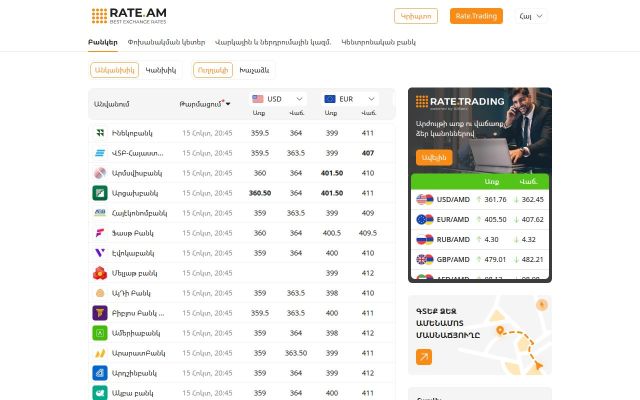Click the ԳՏԵՔ ՁԵԶ ԱՄԵՆԱՄՈՏ ՄԱՍՆԱՃՅՈՒՂԸ map card

click(x=480, y=335)
